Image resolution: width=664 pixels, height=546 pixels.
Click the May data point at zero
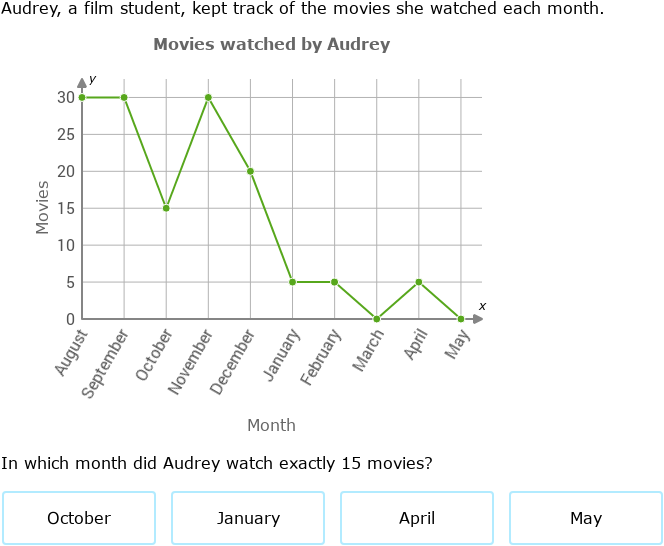click(x=461, y=319)
